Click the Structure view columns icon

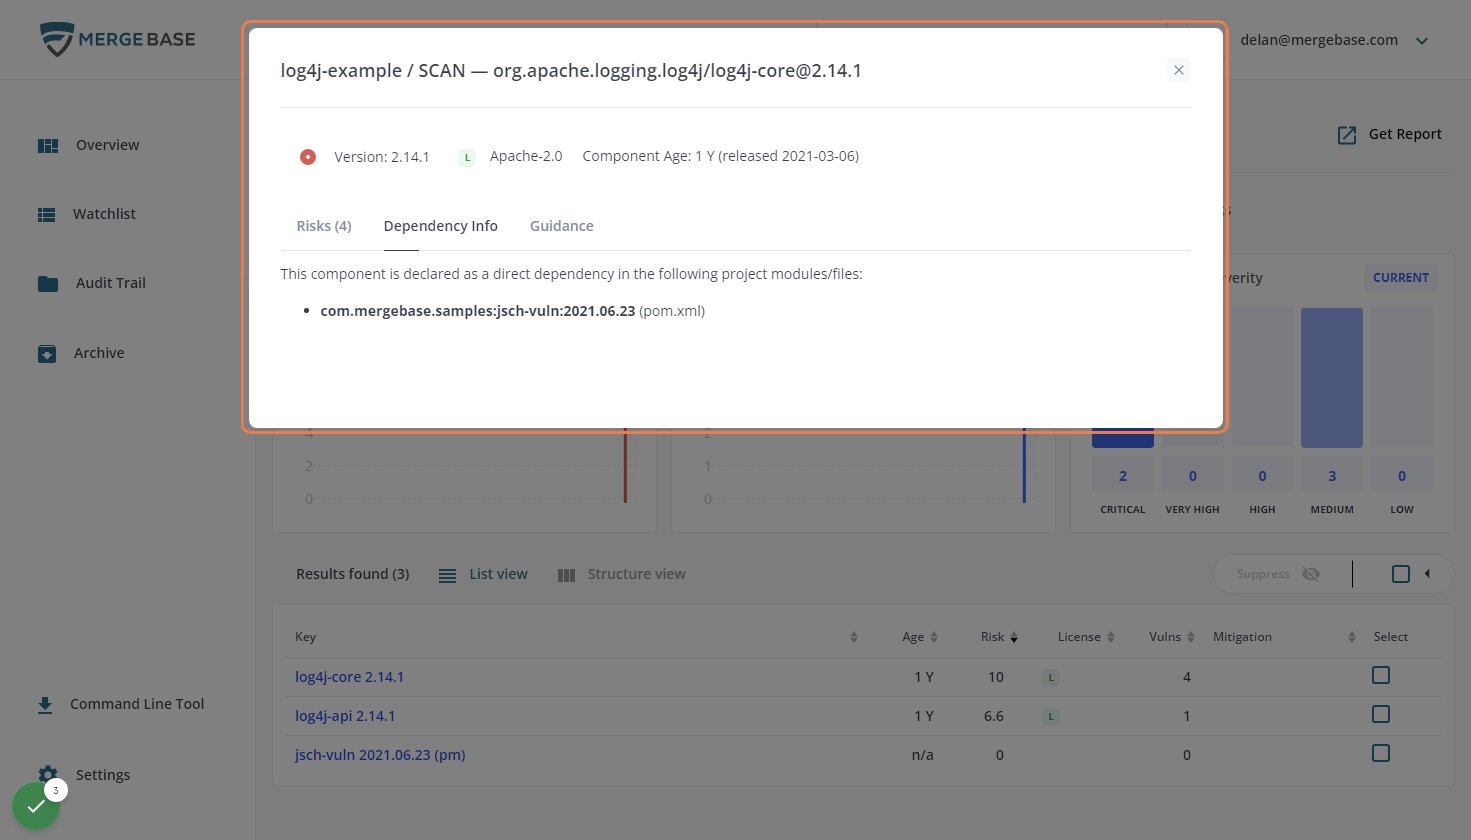coord(566,576)
